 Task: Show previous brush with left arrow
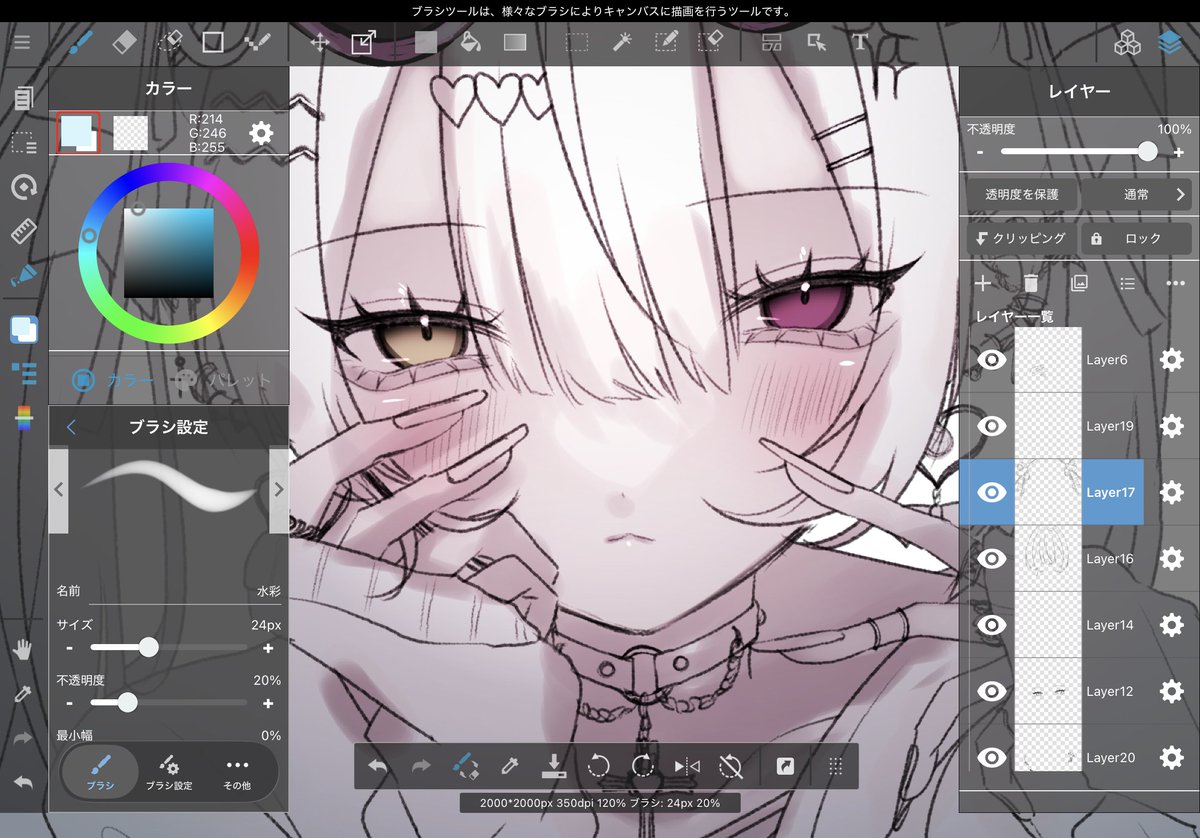[x=58, y=490]
